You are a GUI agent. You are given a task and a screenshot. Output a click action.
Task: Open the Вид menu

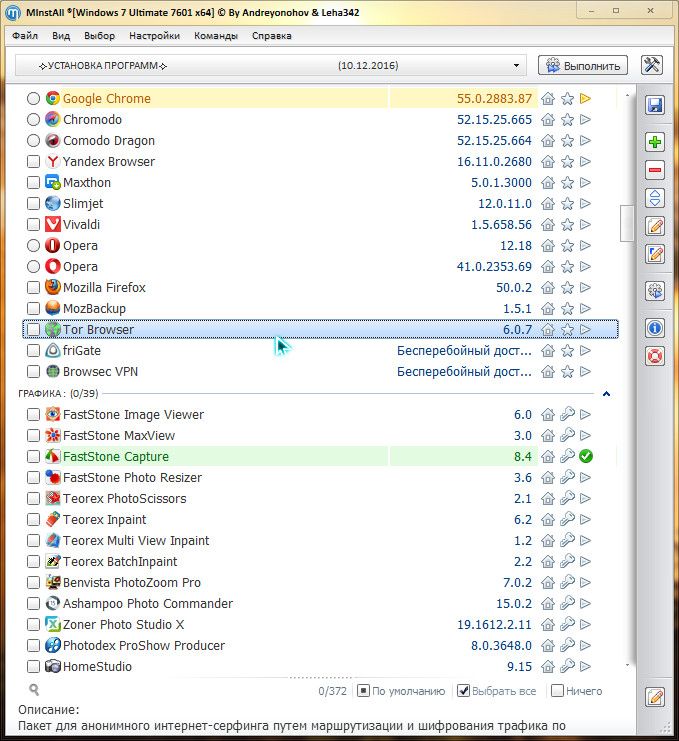tap(61, 36)
